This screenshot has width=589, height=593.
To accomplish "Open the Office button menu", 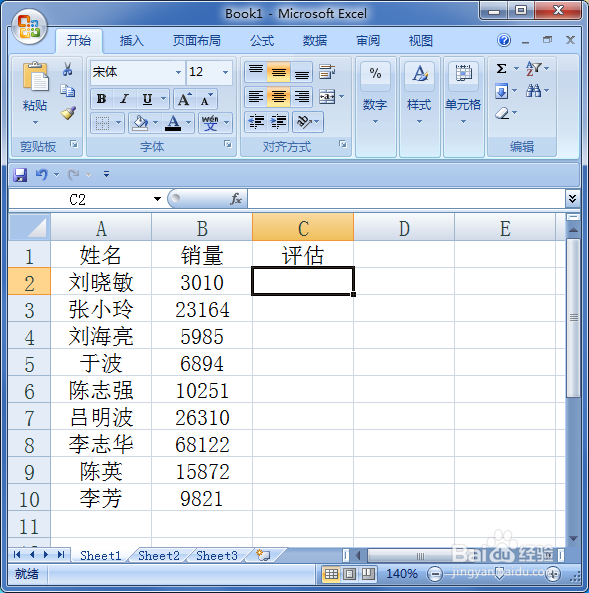I will pyautogui.click(x=29, y=26).
